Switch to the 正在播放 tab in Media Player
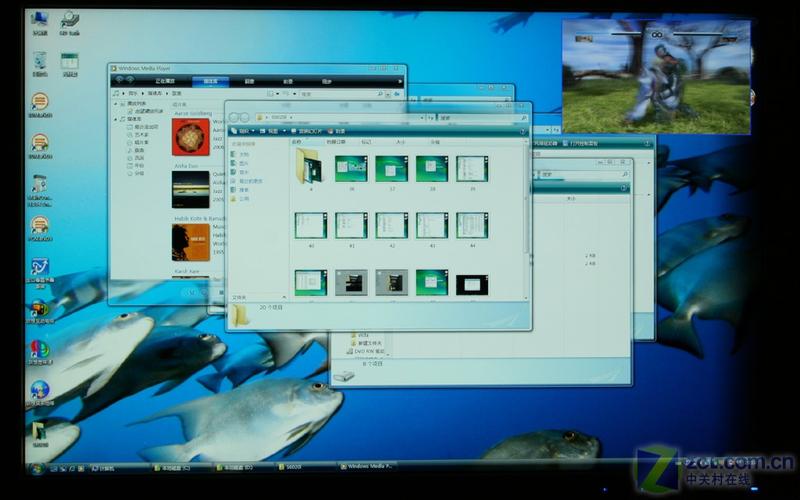Image resolution: width=800 pixels, height=500 pixels. coord(165,81)
